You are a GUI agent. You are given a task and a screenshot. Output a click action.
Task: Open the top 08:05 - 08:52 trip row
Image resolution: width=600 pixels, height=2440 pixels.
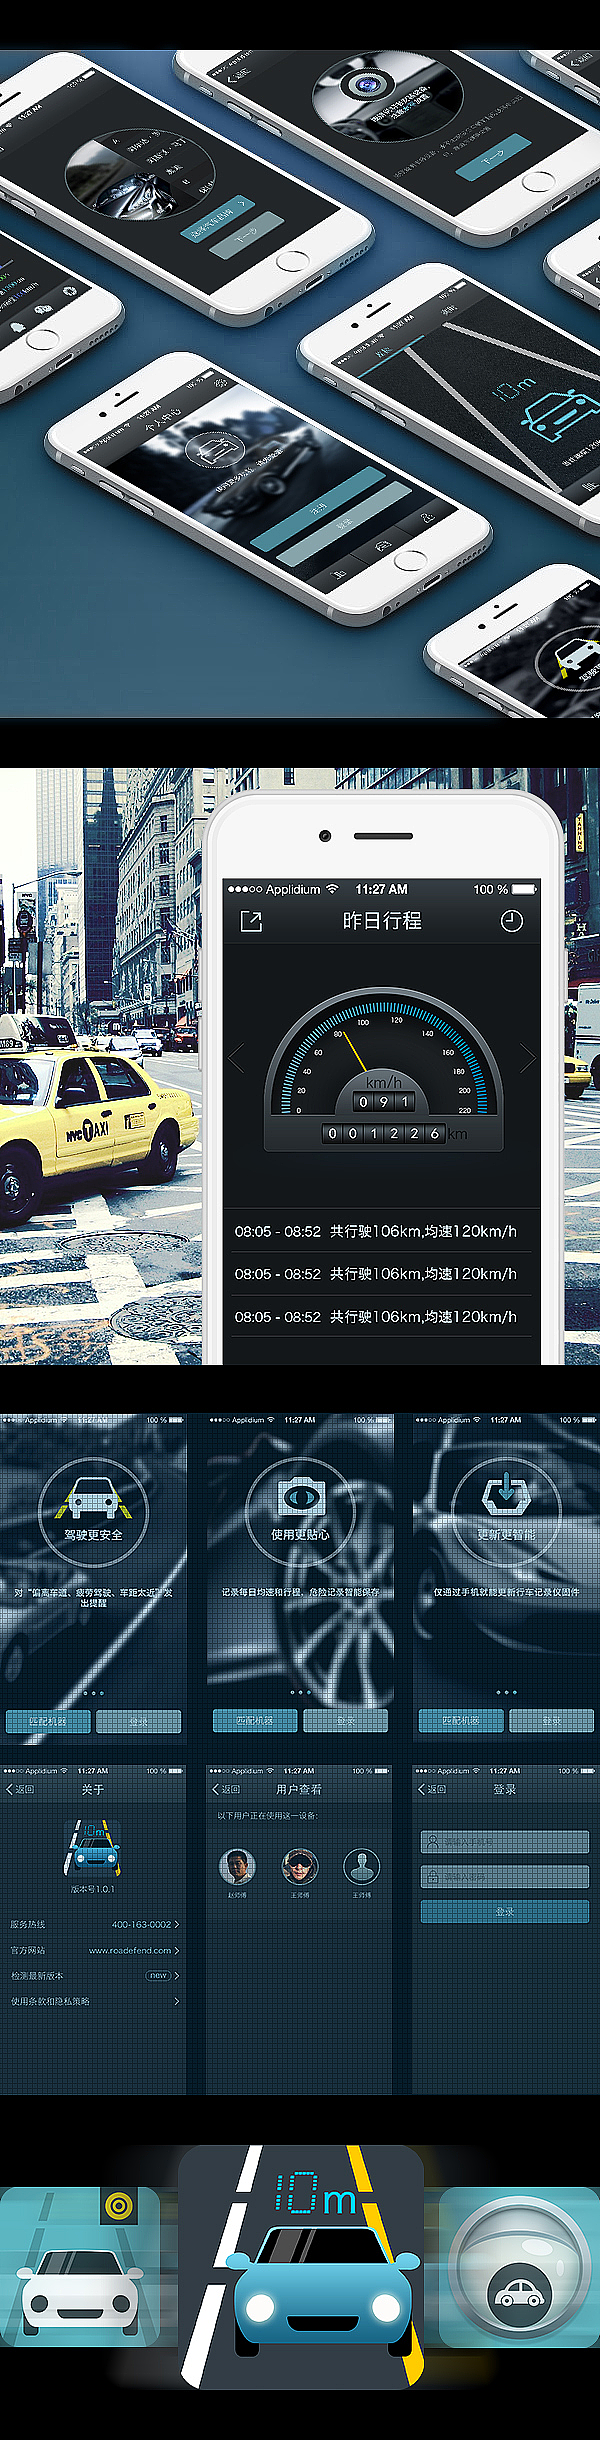pos(381,1231)
